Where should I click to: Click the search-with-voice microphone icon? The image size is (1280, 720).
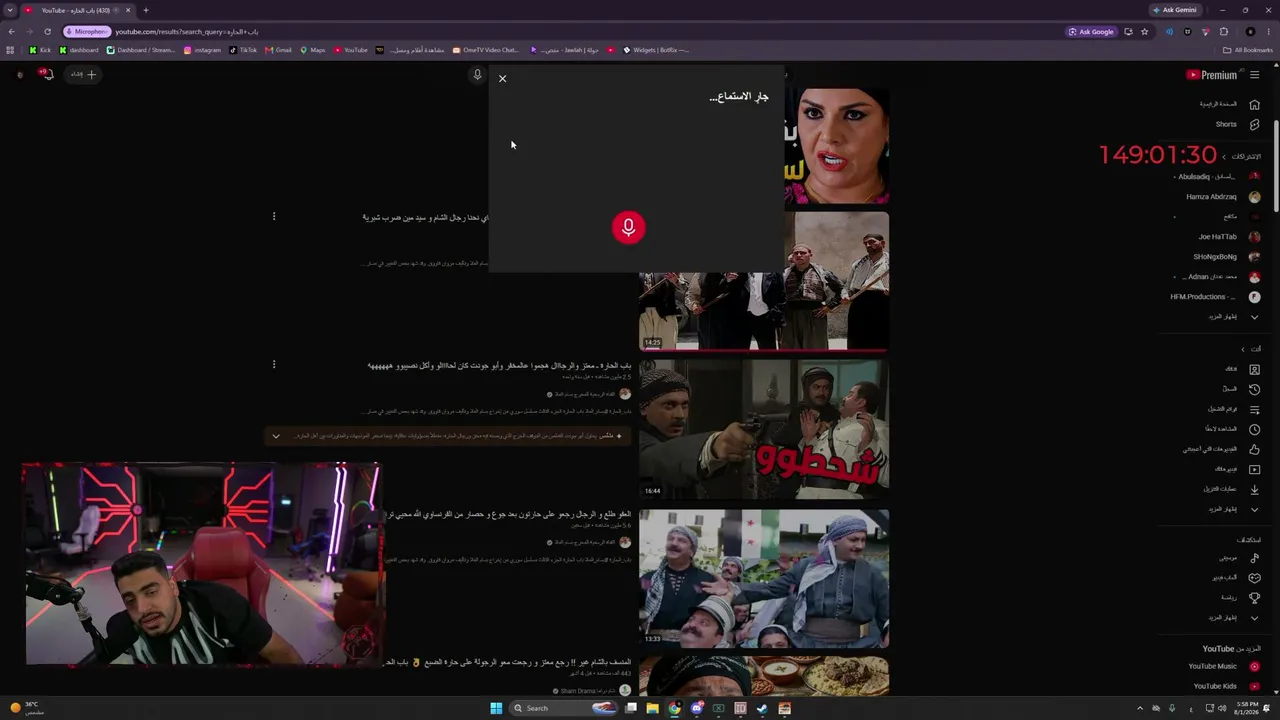477,75
